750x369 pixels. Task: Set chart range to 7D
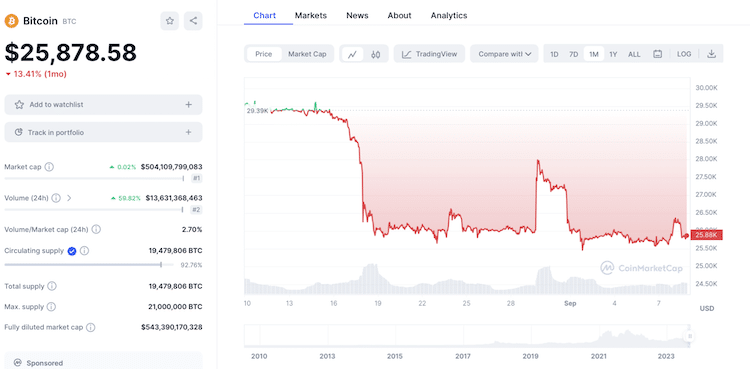[574, 54]
